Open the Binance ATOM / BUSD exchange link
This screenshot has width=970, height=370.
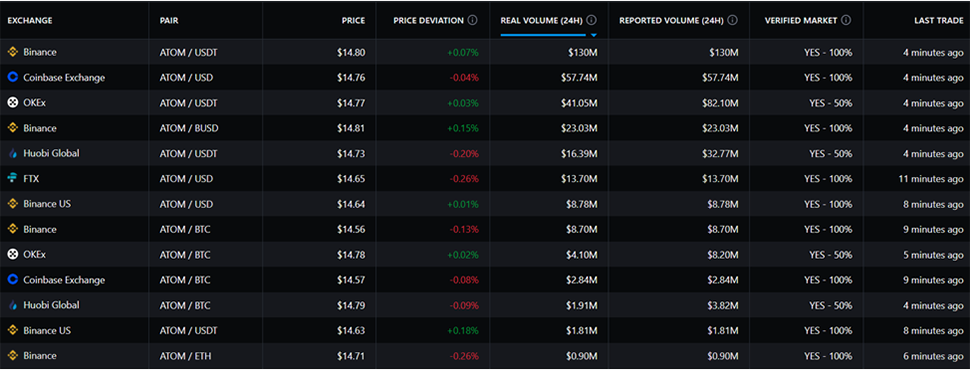(x=40, y=128)
